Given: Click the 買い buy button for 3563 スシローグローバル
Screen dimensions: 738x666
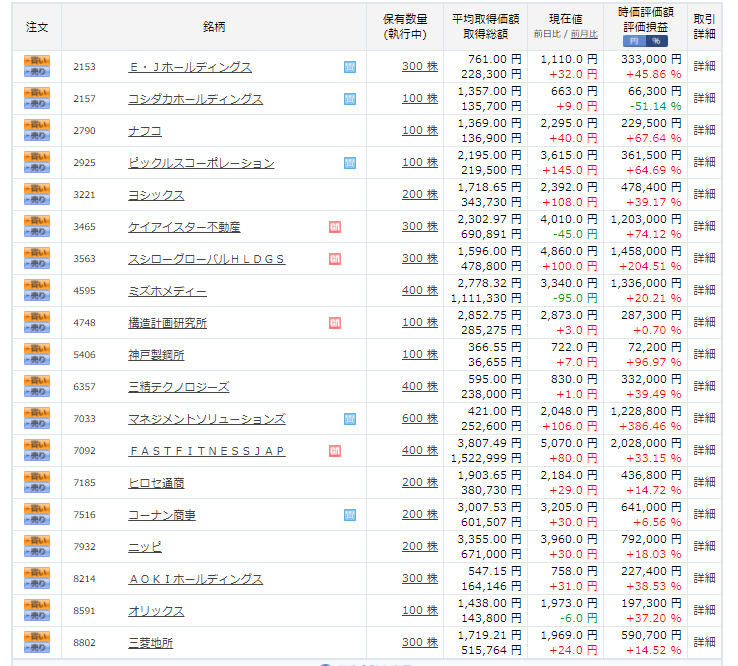Looking at the screenshot, I should click(x=37, y=253).
